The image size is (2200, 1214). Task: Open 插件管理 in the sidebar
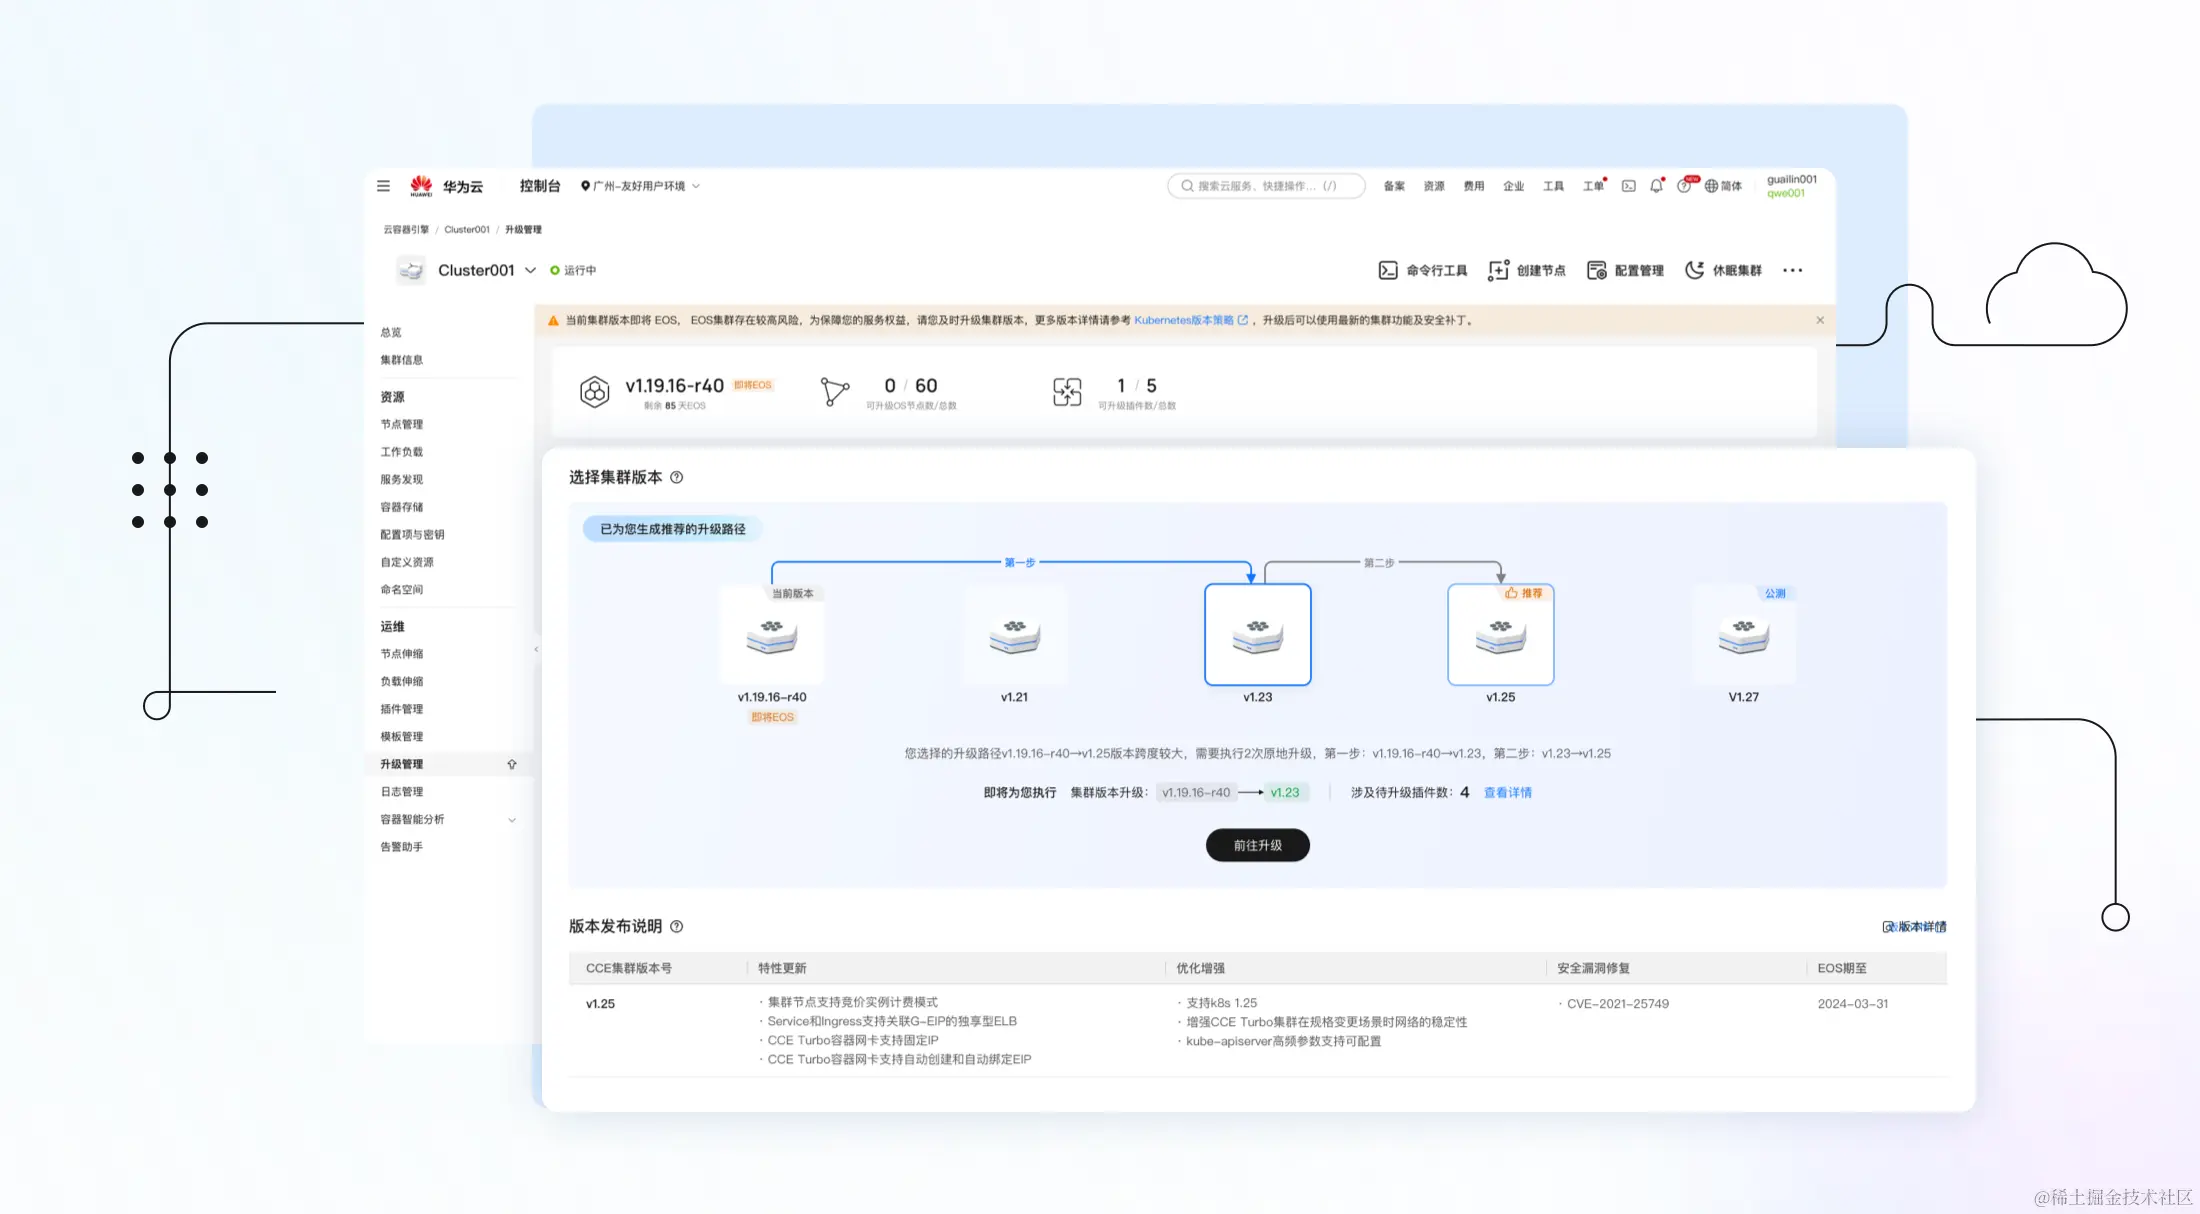tap(402, 709)
